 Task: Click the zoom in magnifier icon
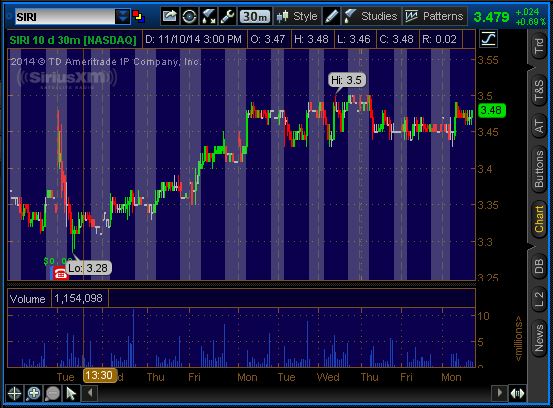coord(34,393)
